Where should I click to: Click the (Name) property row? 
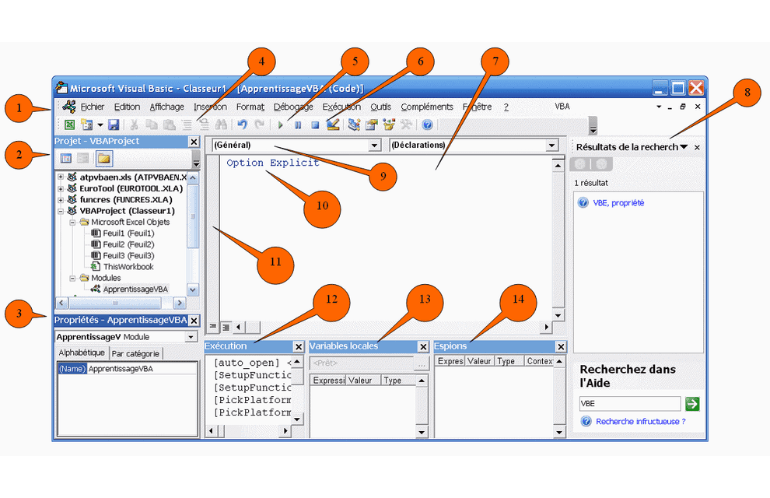pos(127,368)
